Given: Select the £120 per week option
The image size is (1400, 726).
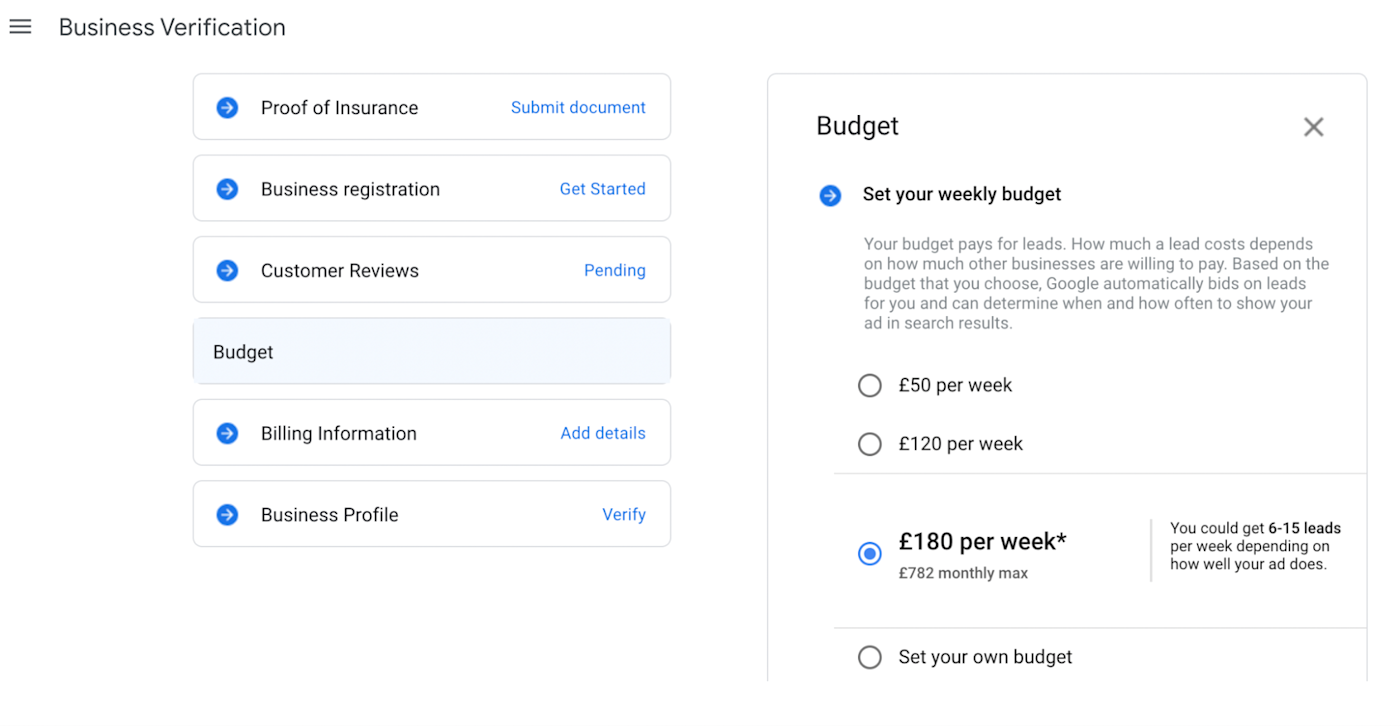Looking at the screenshot, I should point(870,444).
